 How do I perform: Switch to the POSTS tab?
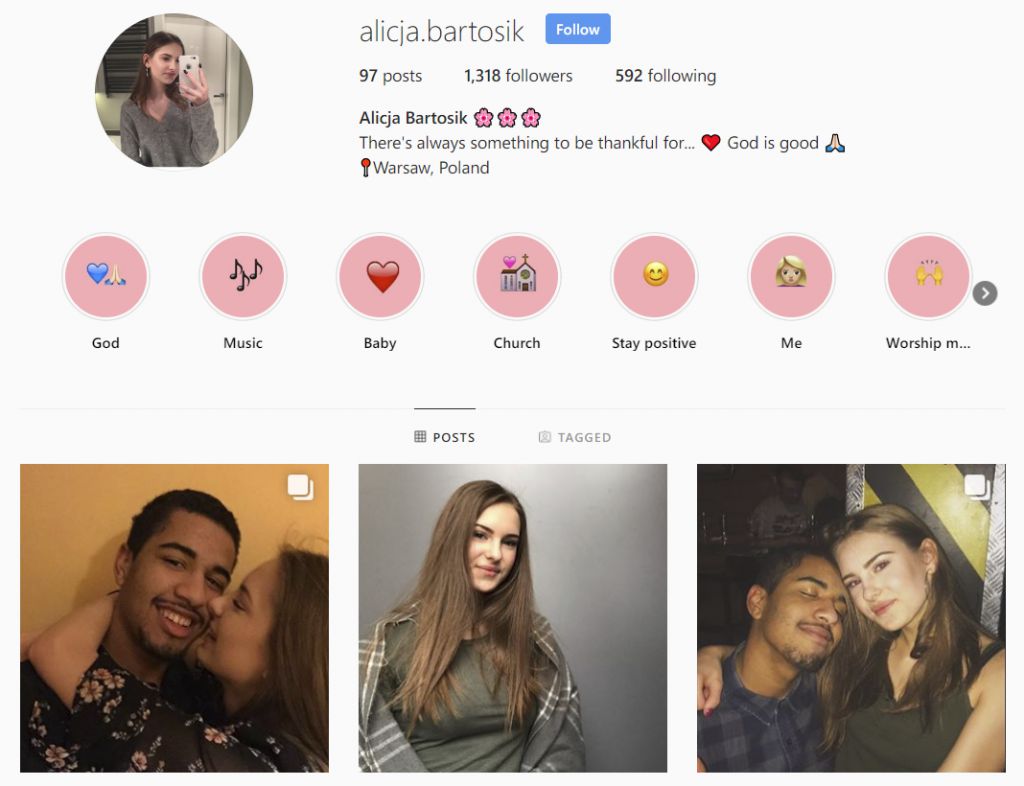coord(445,437)
